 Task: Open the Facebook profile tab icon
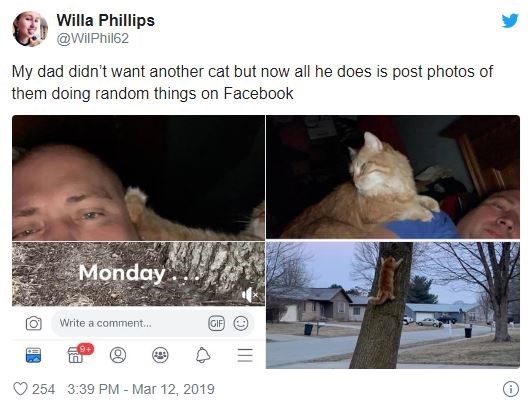[x=118, y=355]
